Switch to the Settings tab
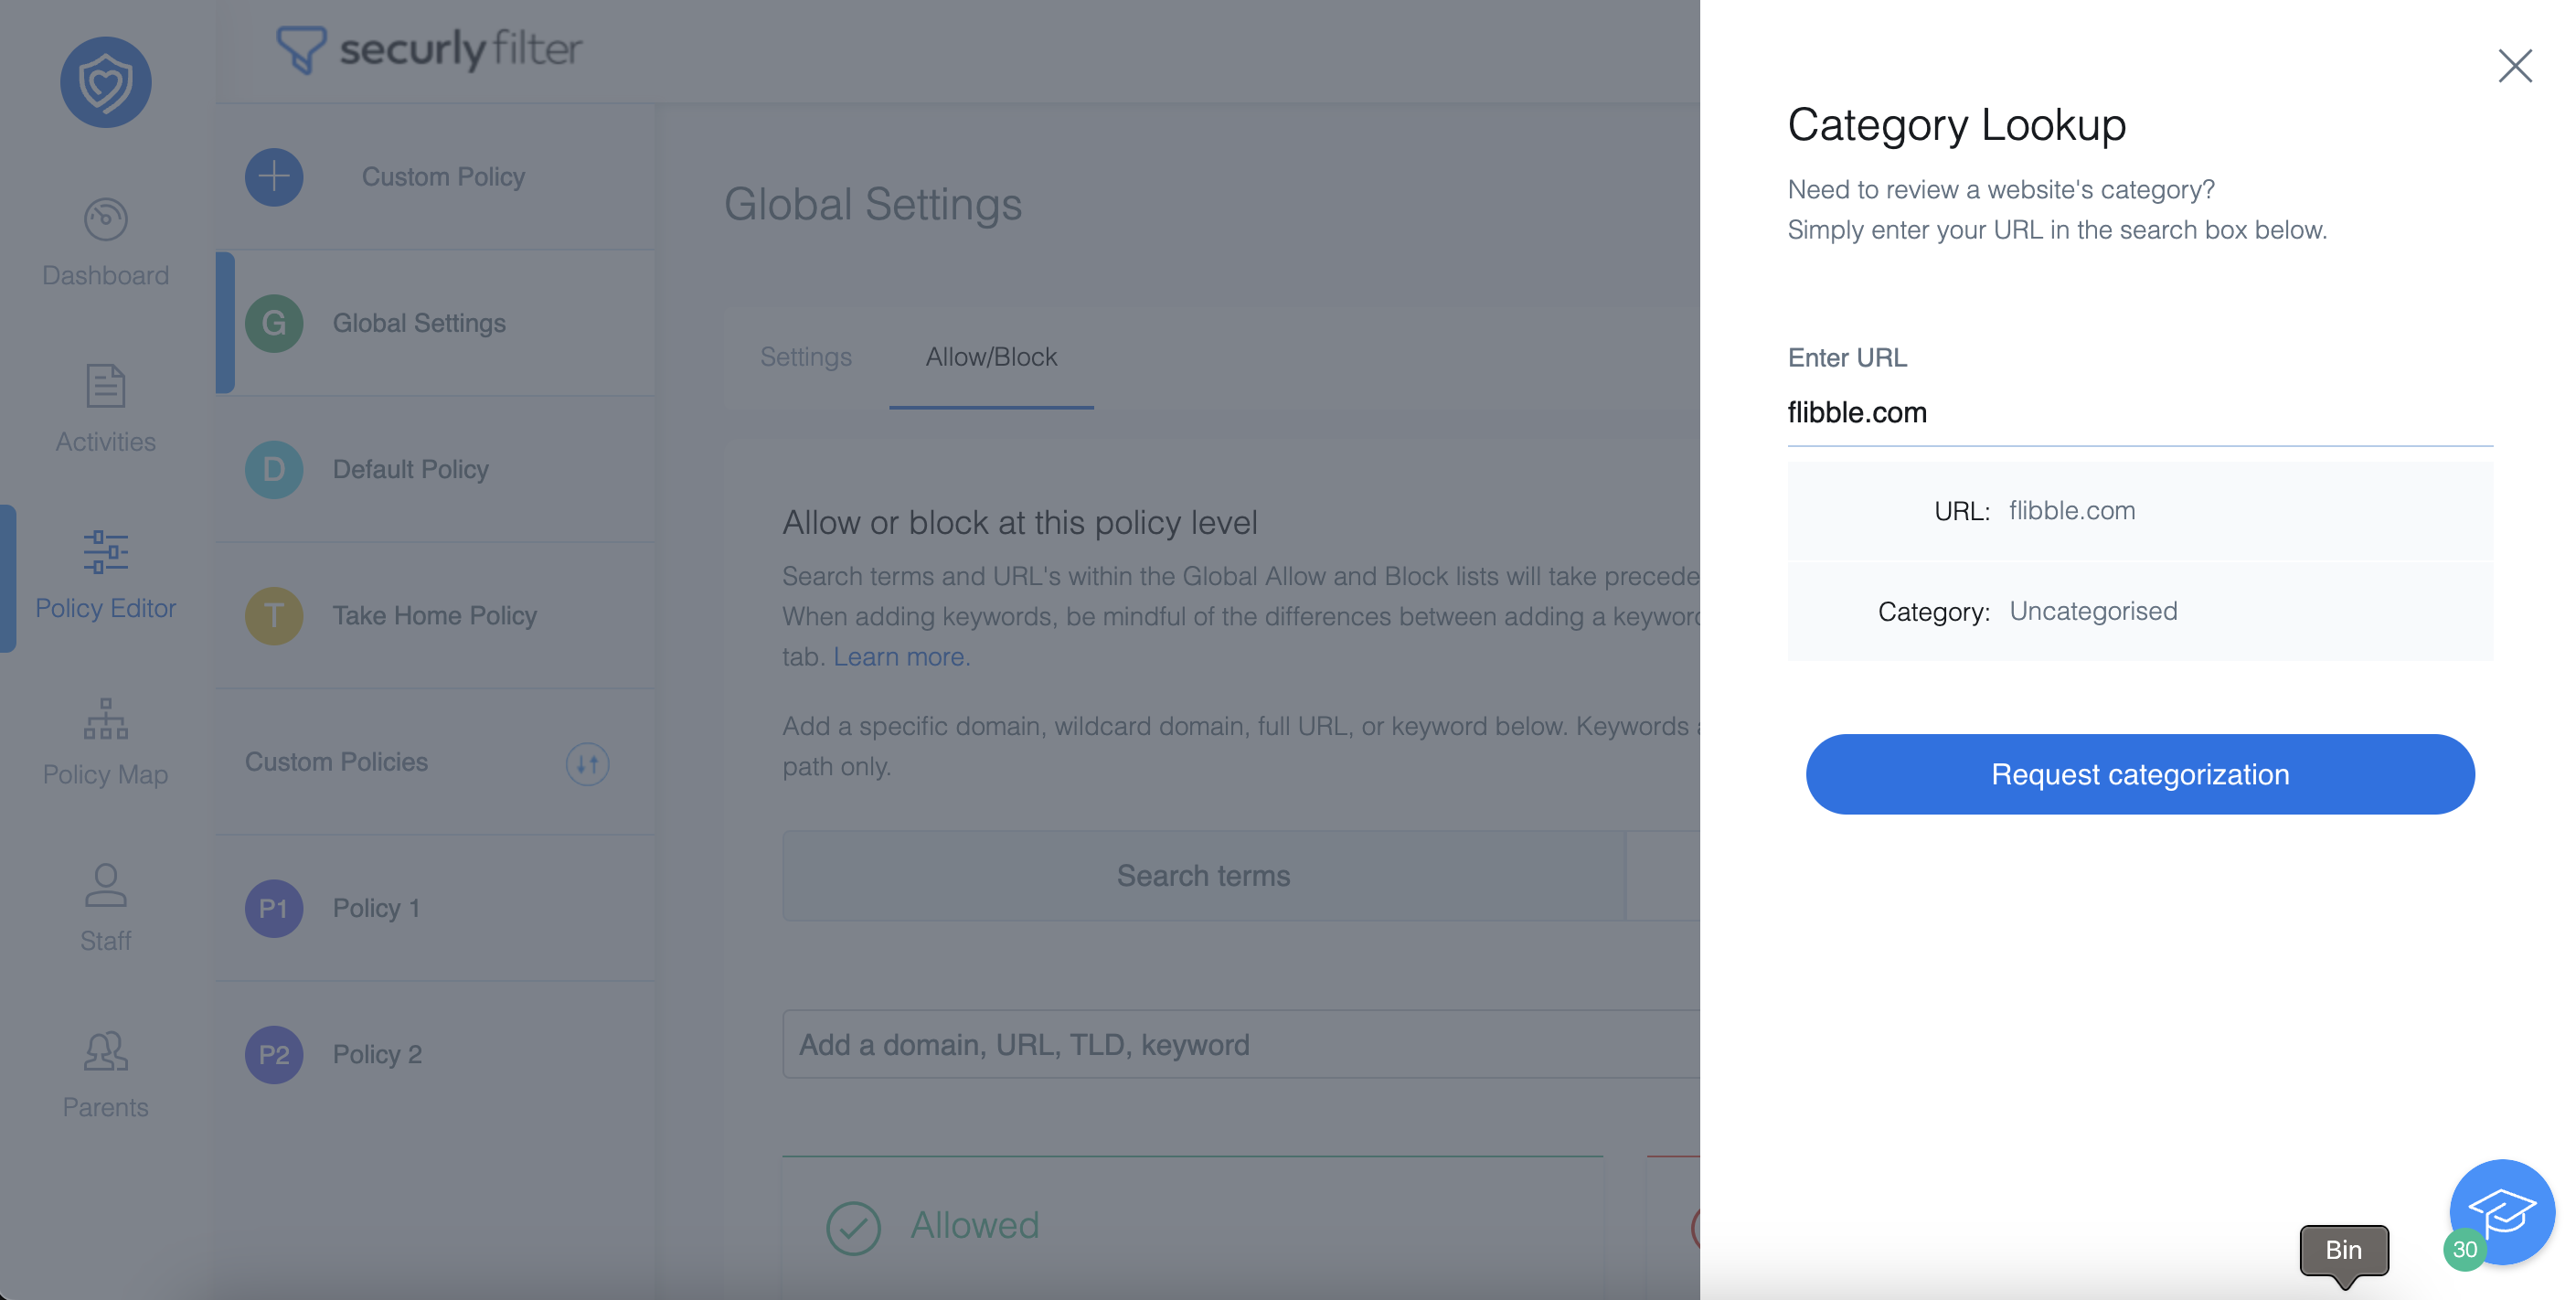Image resolution: width=2576 pixels, height=1300 pixels. click(x=806, y=357)
